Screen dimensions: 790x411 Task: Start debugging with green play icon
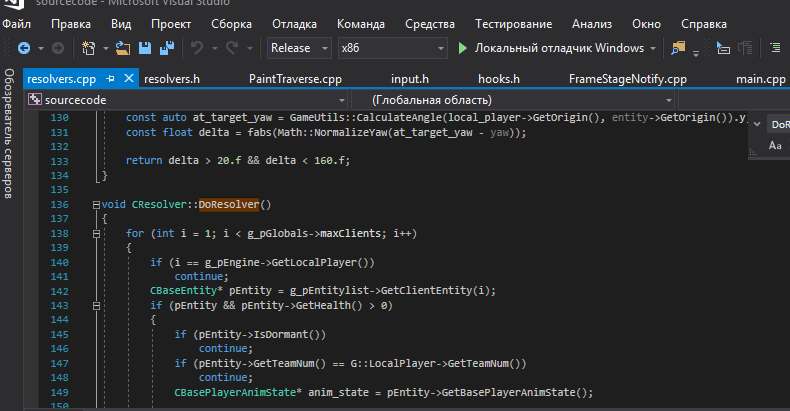coord(462,48)
